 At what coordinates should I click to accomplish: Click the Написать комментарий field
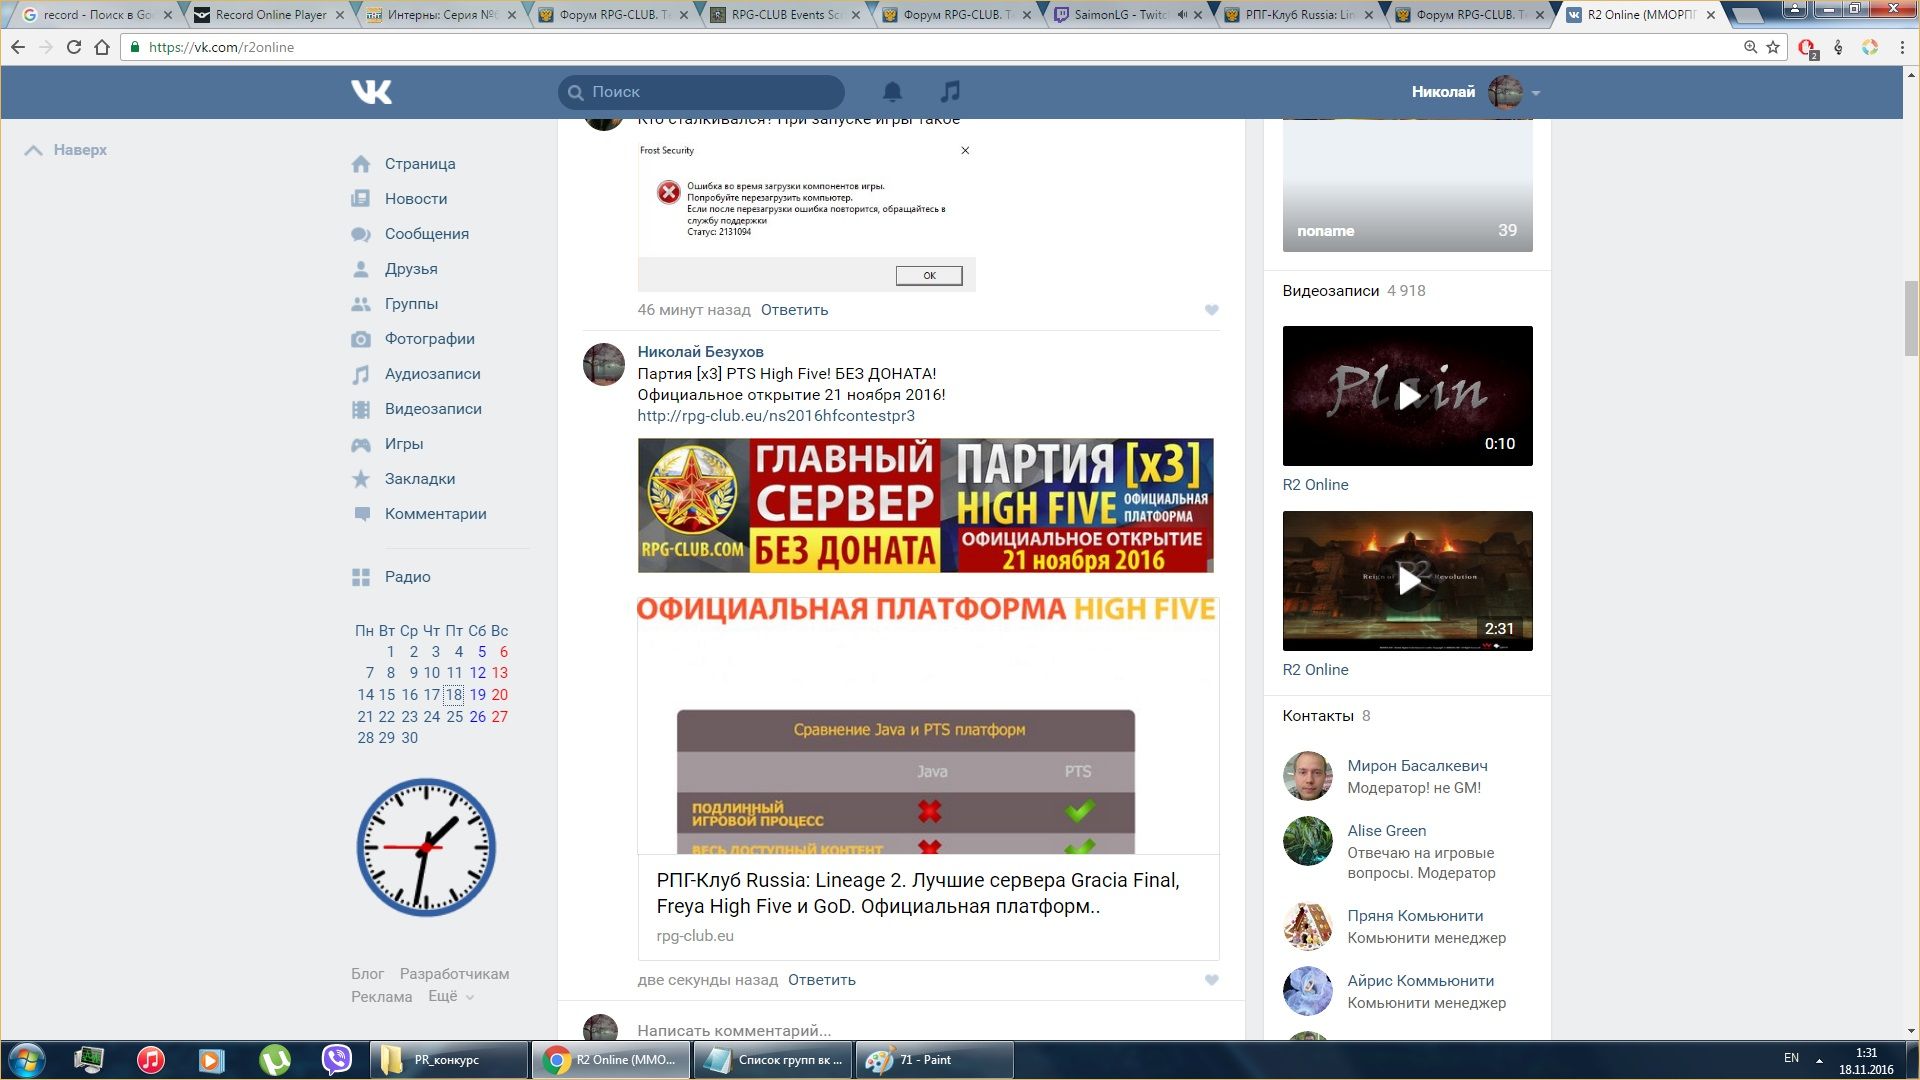point(925,1030)
